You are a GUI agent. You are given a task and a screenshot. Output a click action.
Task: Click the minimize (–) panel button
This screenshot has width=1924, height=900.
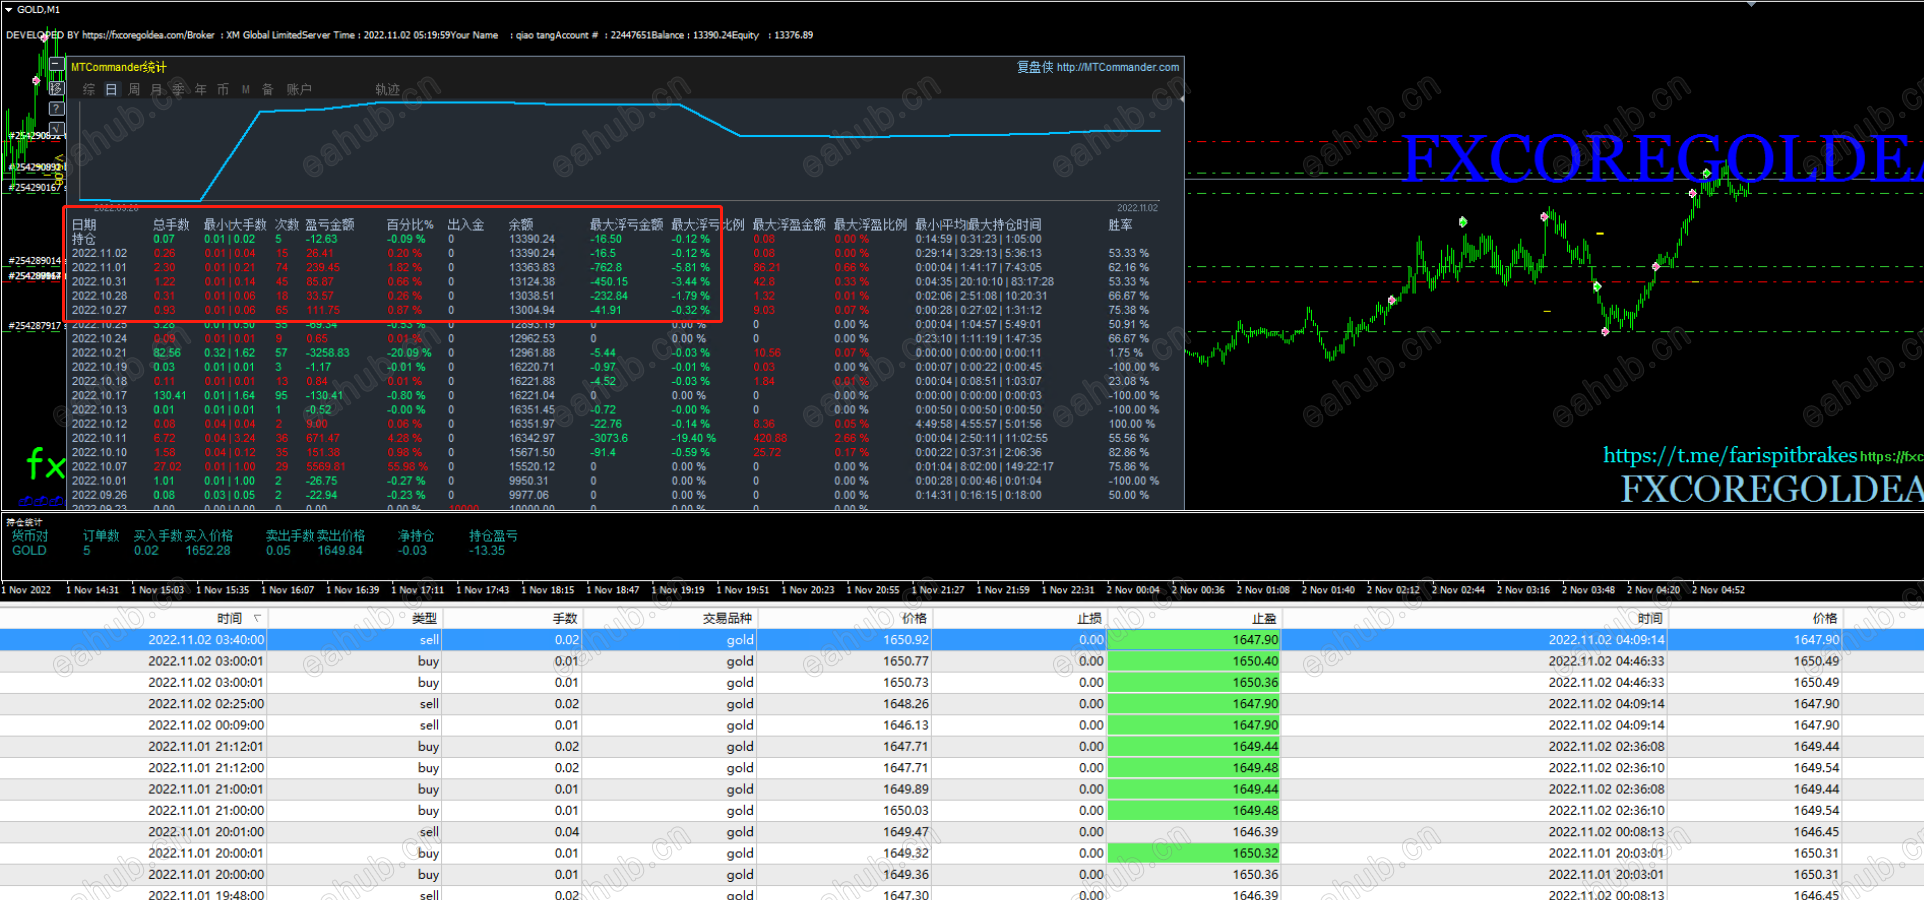pyautogui.click(x=57, y=66)
